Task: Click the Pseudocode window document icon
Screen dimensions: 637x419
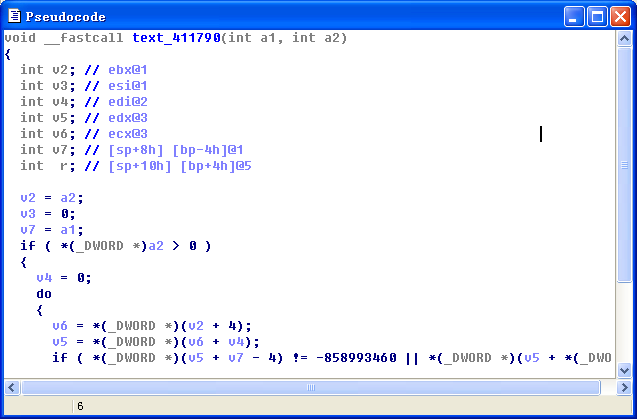Action: click(14, 16)
